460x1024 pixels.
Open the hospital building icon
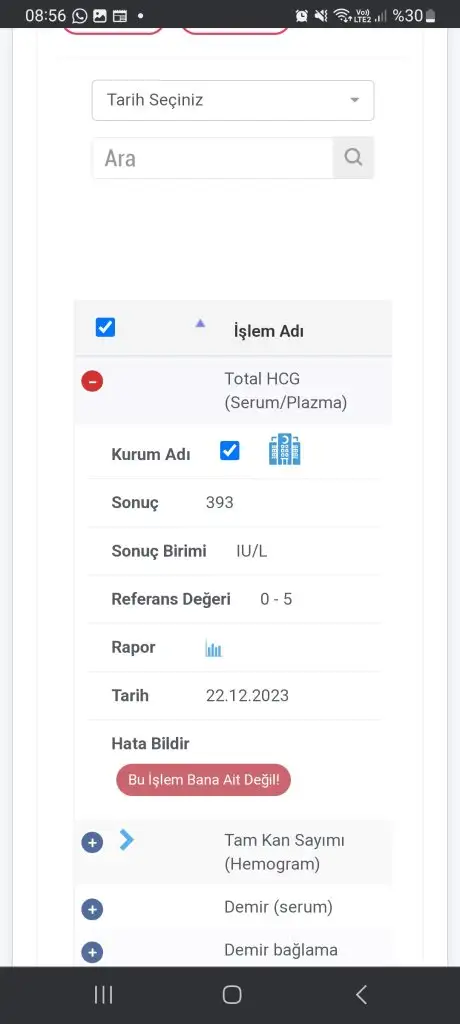pyautogui.click(x=285, y=449)
